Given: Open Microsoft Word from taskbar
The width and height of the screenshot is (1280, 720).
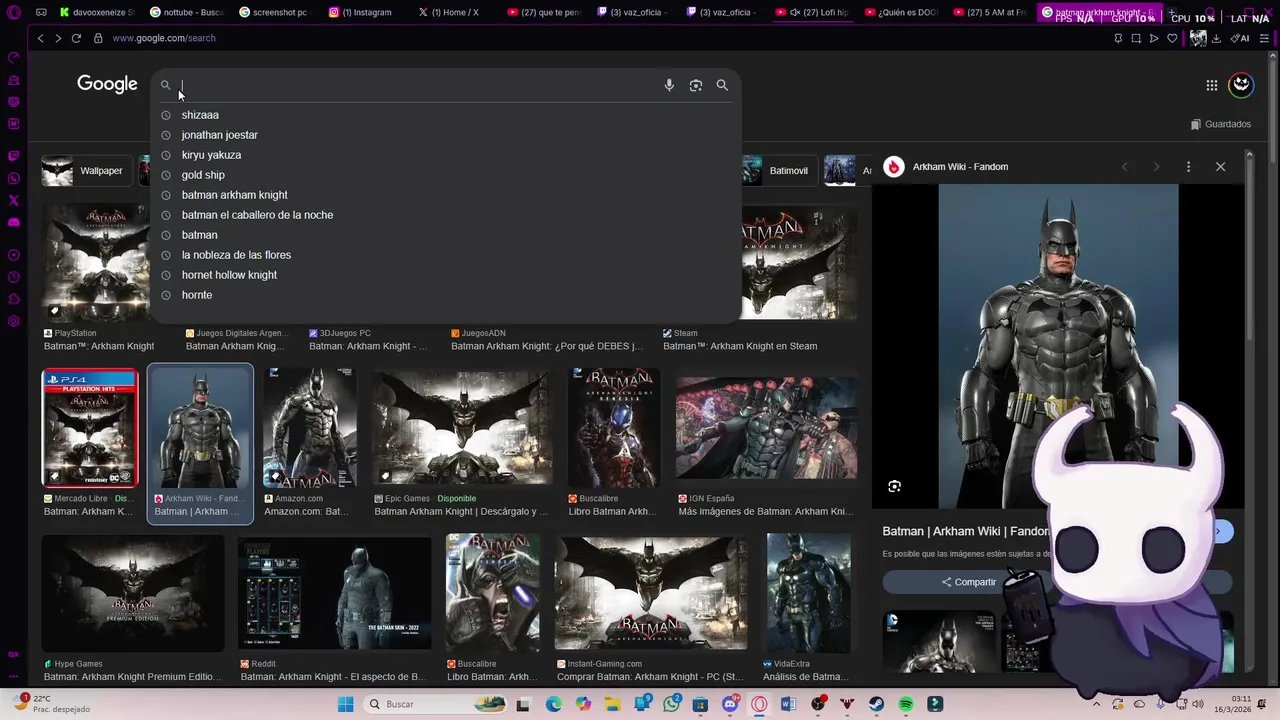Looking at the screenshot, I should point(788,704).
